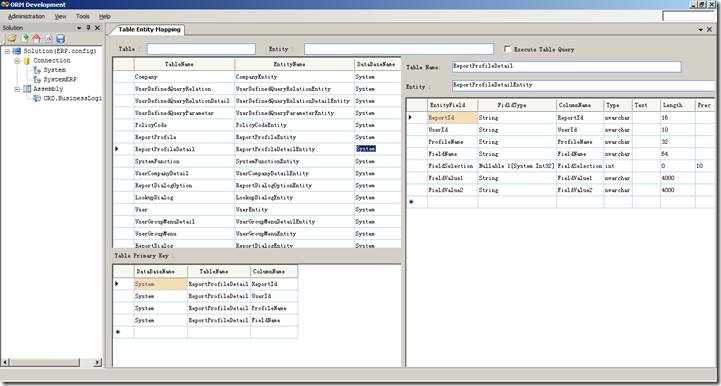Sort by EntityName column header
The width and height of the screenshot is (721, 386).
coord(294,64)
